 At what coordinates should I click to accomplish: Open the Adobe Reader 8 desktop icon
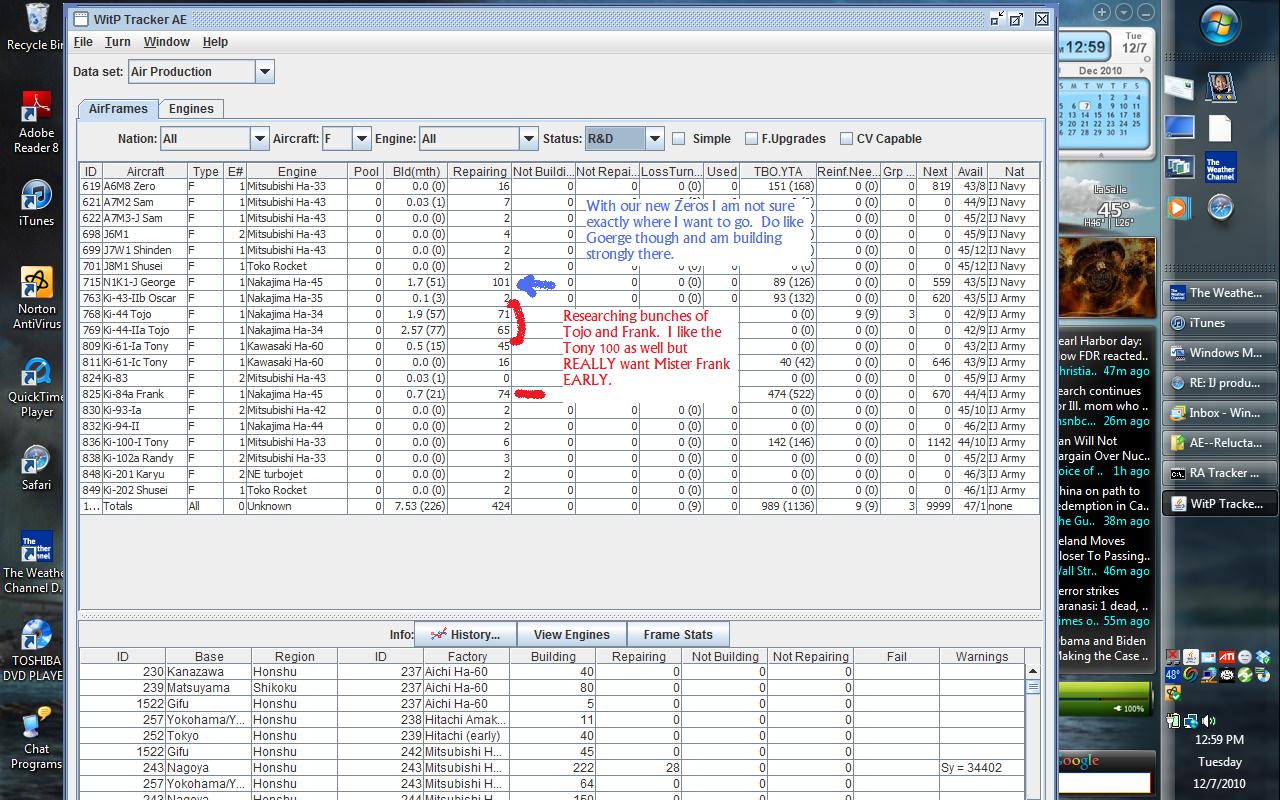36,108
